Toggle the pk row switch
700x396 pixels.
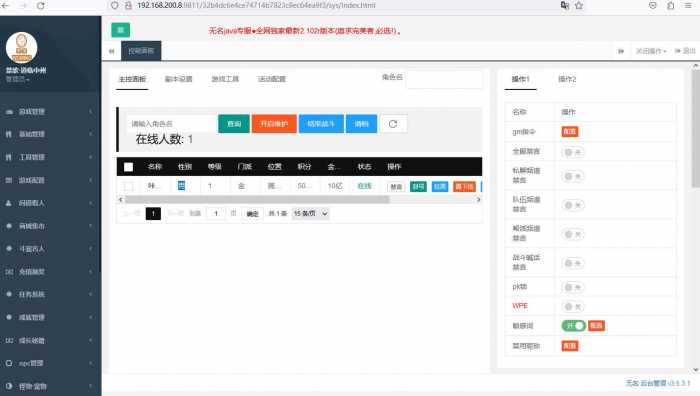coord(573,288)
